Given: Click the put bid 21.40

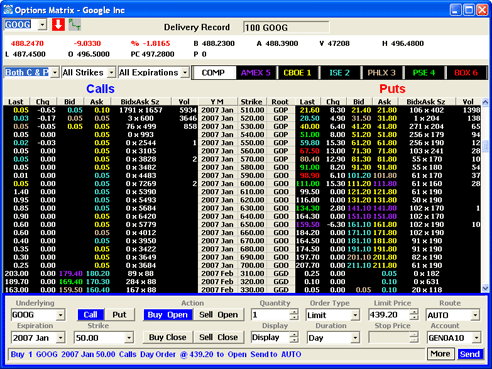Looking at the screenshot, I should [361, 110].
